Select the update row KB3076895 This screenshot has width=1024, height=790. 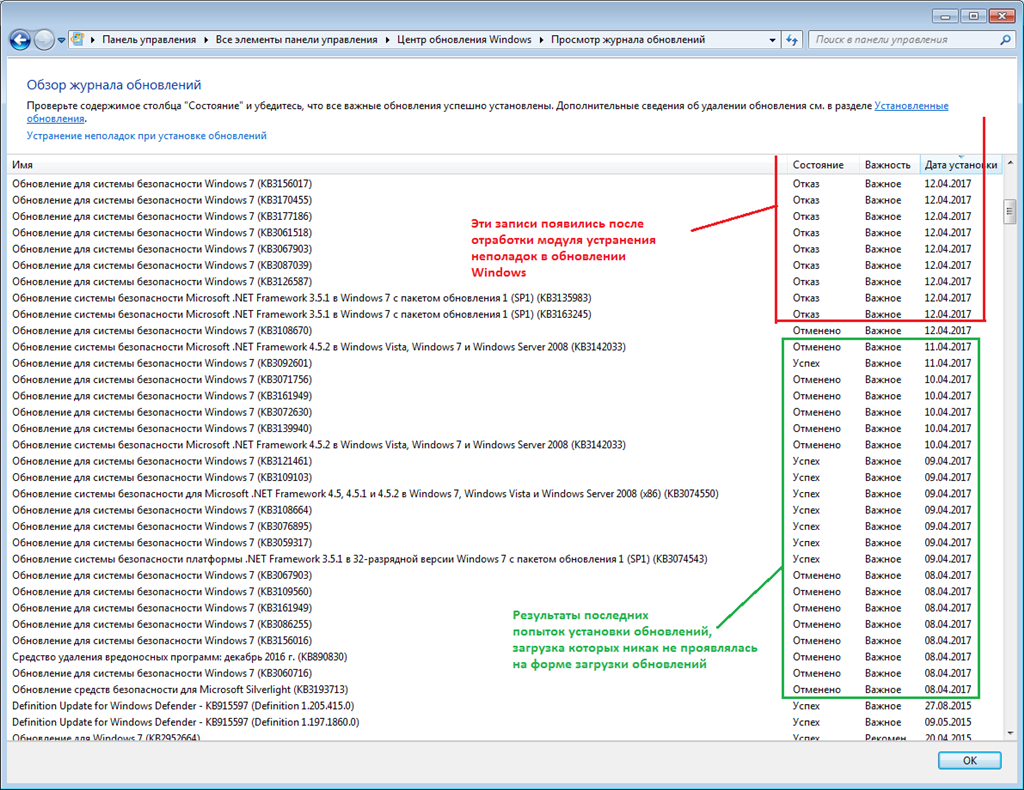(504, 527)
